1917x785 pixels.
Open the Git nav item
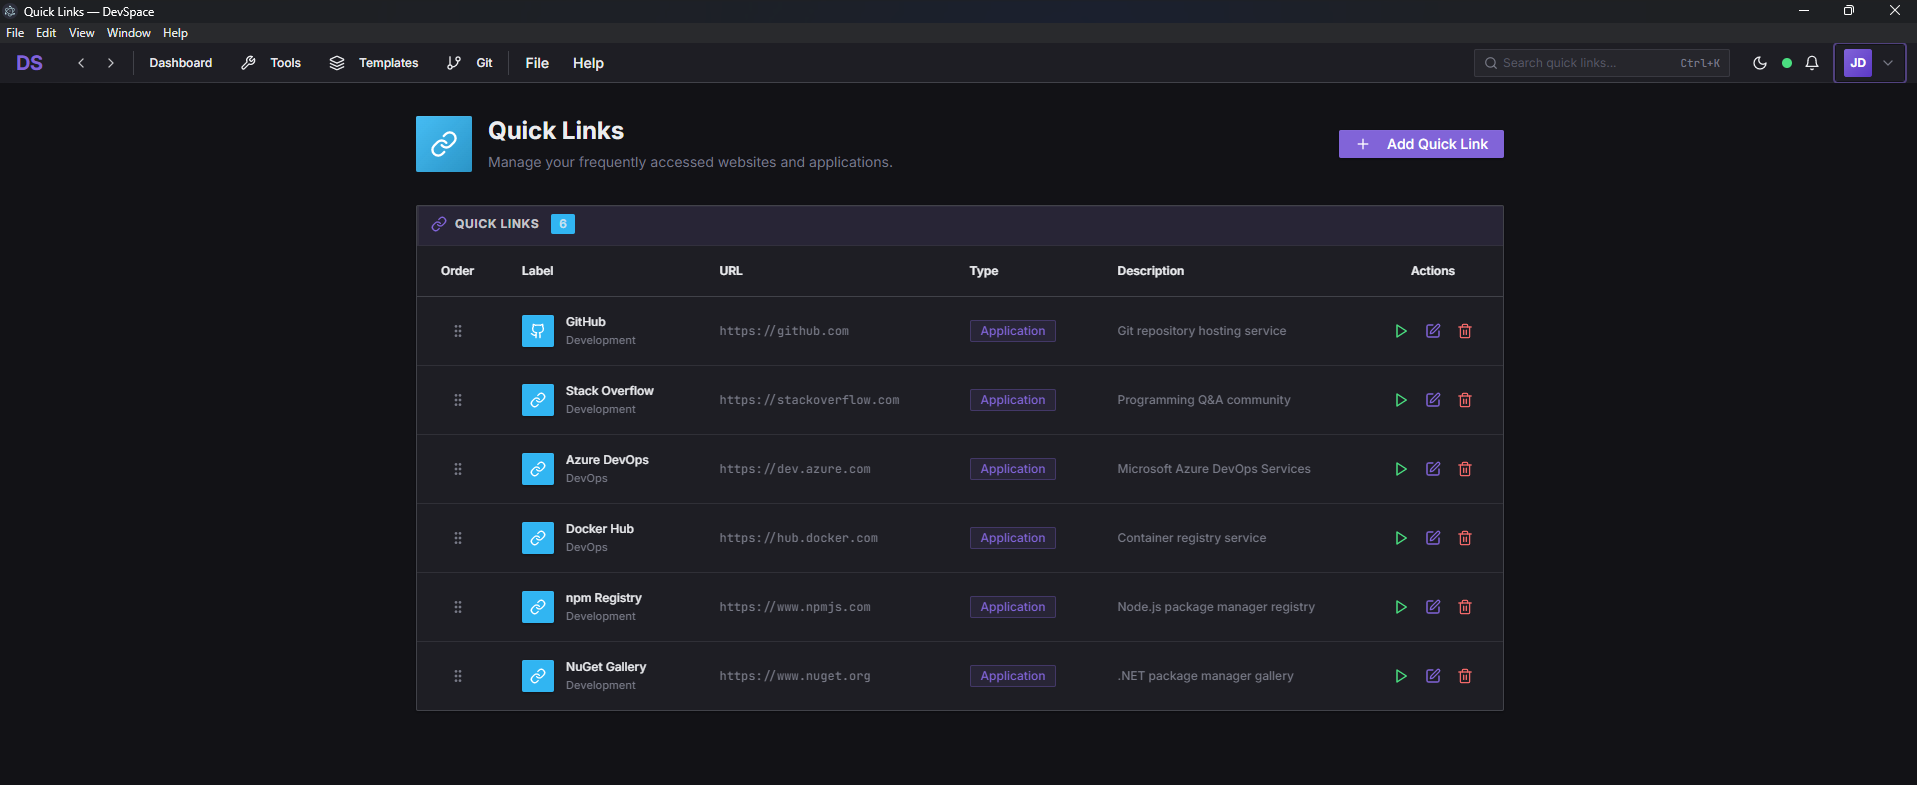470,63
